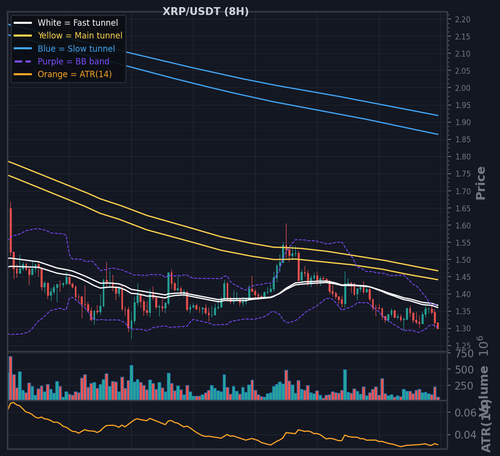This screenshot has height=456, width=500.
Task: Click the XRP/USDT (8H) chart title
Action: click(205, 11)
